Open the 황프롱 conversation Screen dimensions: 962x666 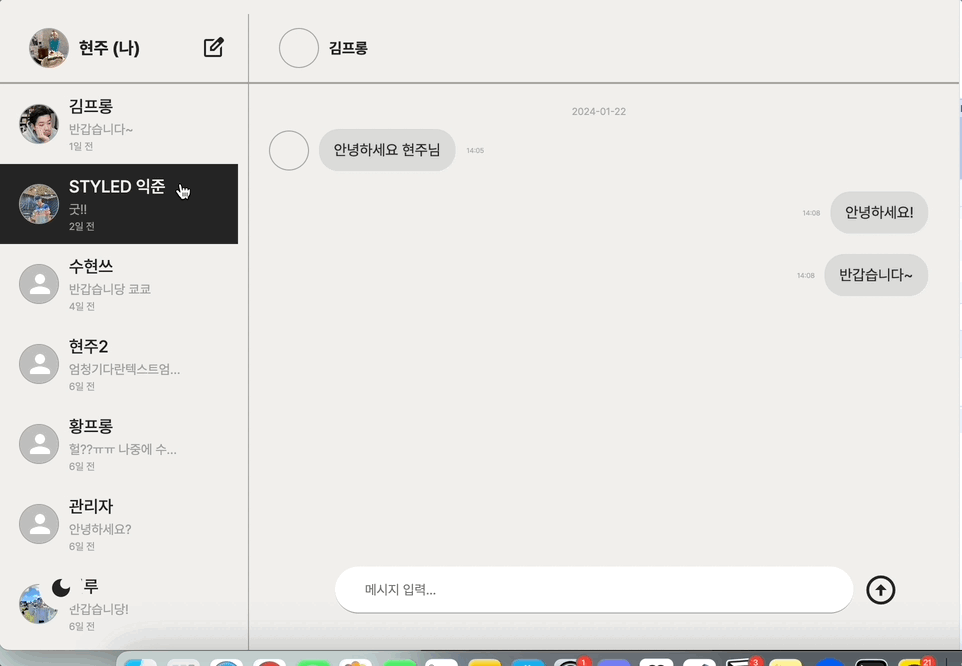[119, 444]
